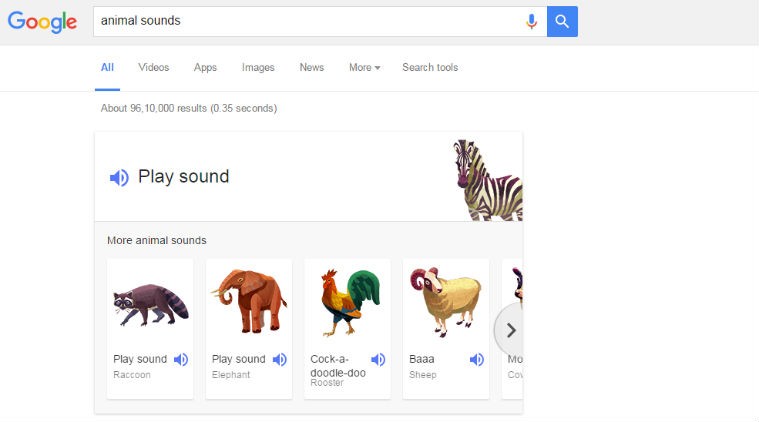Play the zebra sound speaker icon
759x422 pixels.
tap(119, 178)
